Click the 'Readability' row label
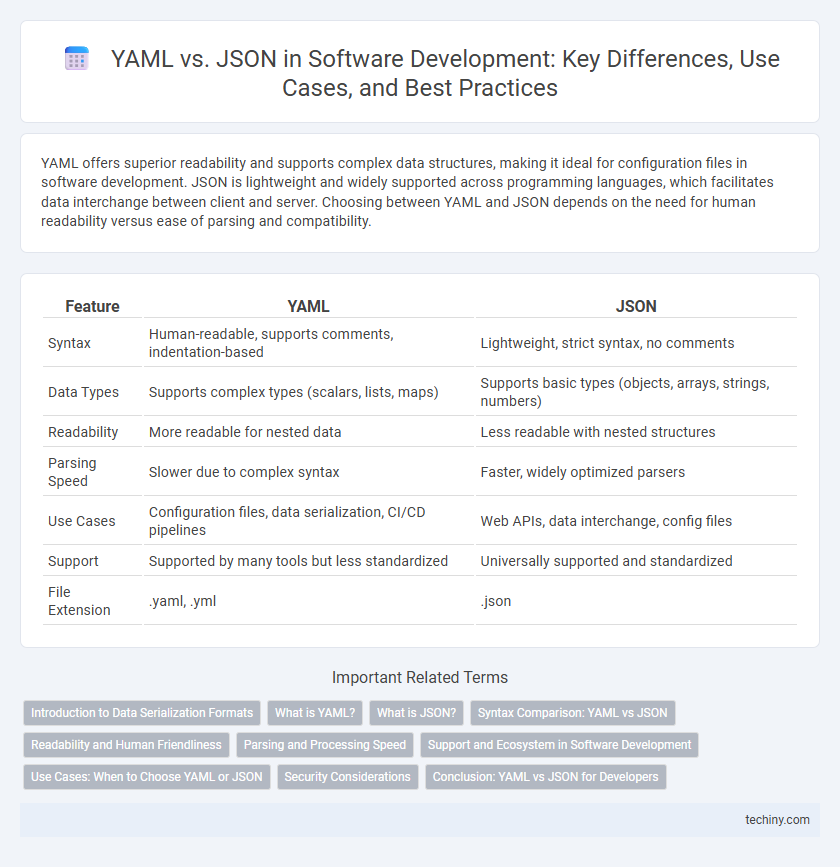The height and width of the screenshot is (867, 840). click(x=83, y=432)
